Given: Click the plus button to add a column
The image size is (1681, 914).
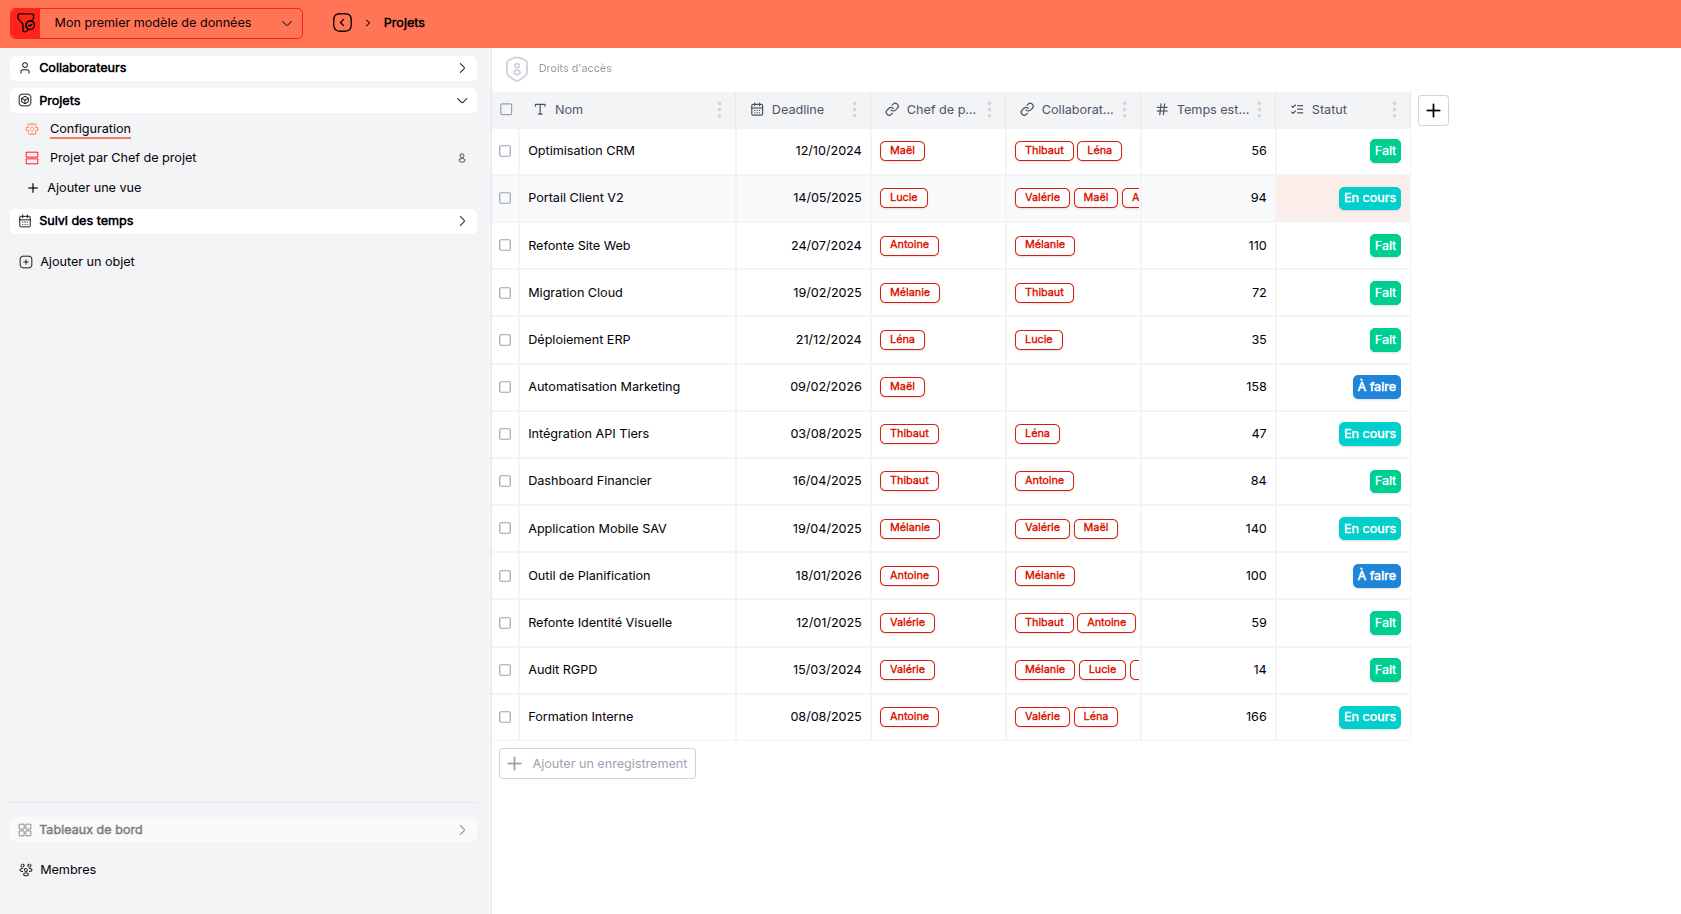Looking at the screenshot, I should [x=1433, y=110].
